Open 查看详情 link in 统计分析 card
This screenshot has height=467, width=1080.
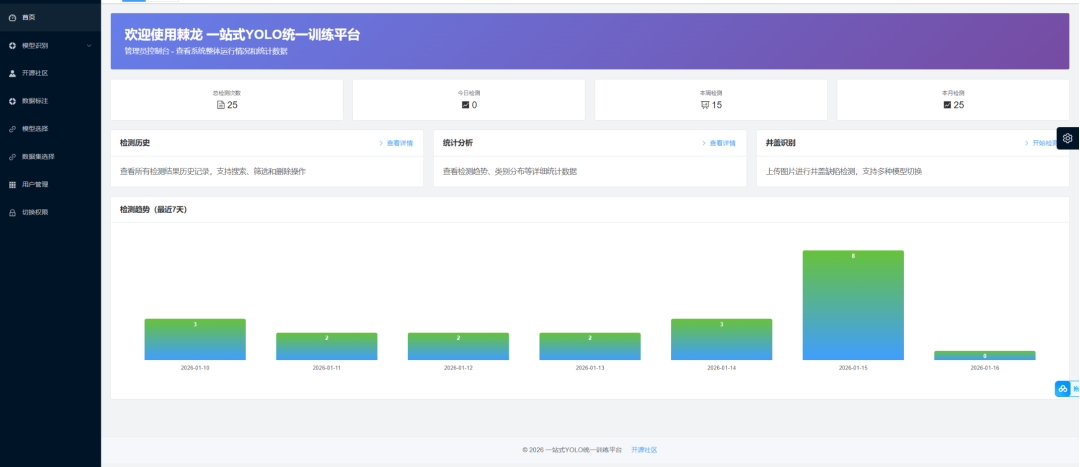pyautogui.click(x=723, y=143)
